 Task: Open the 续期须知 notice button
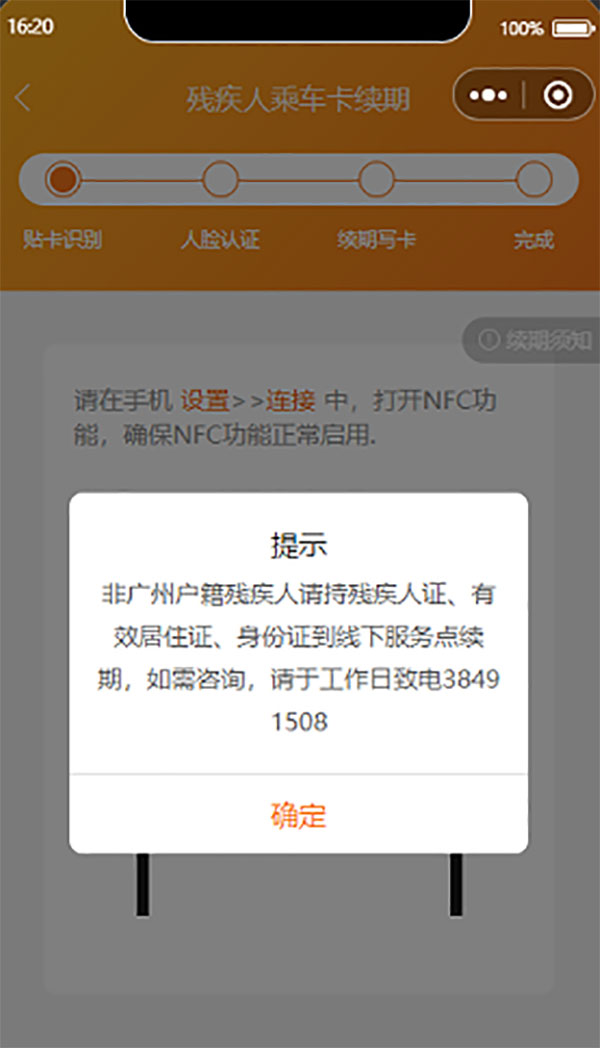(x=531, y=340)
